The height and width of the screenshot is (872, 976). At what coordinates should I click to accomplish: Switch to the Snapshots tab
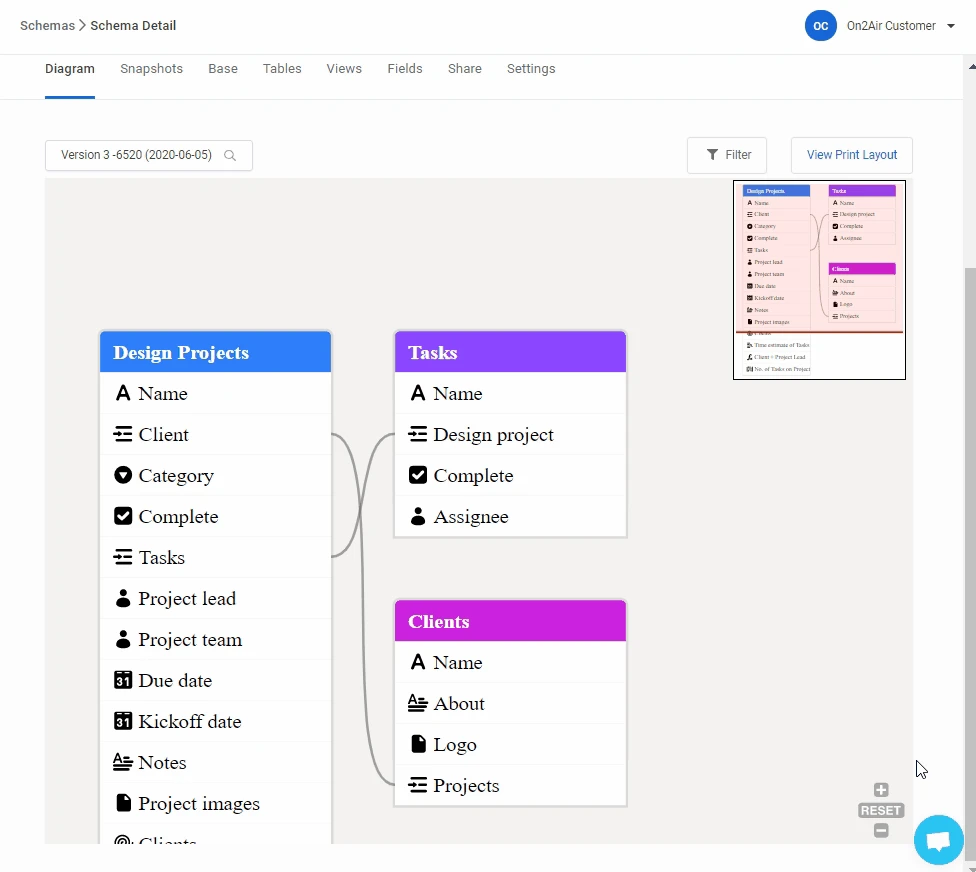(151, 69)
